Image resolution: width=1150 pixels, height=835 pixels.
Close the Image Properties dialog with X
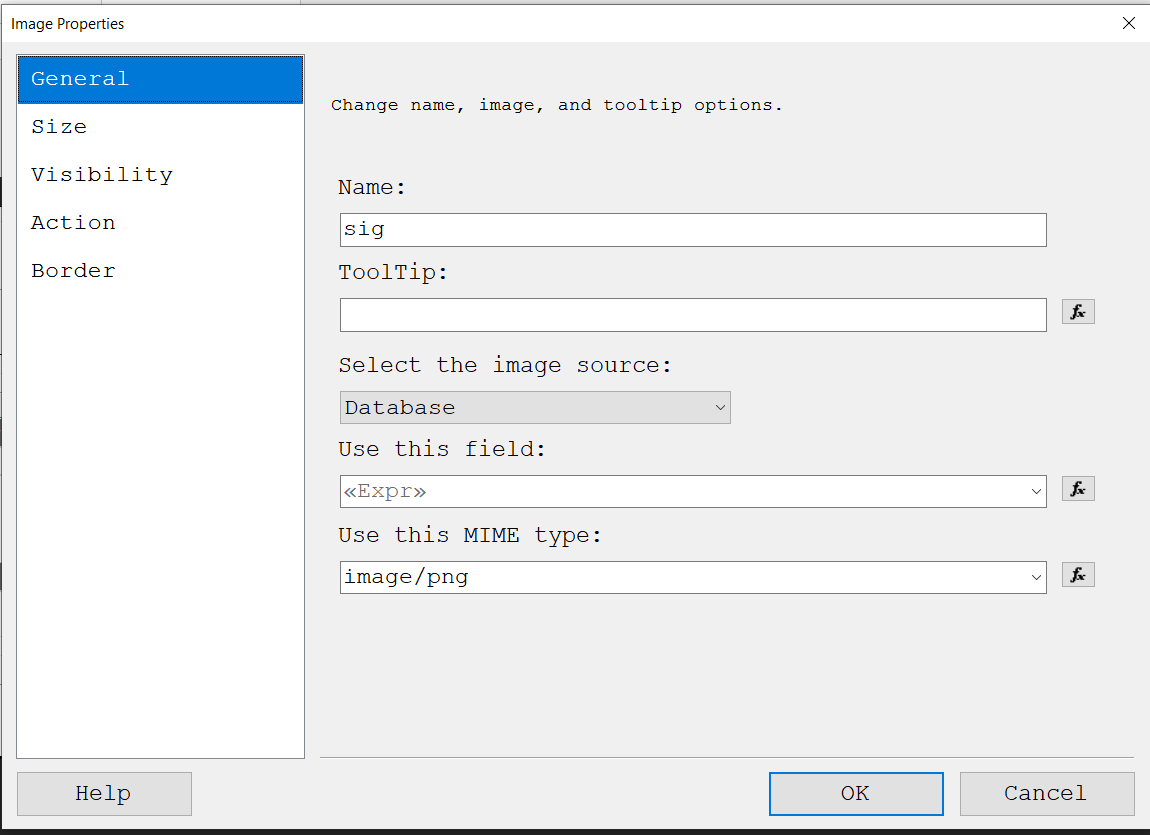pos(1129,22)
